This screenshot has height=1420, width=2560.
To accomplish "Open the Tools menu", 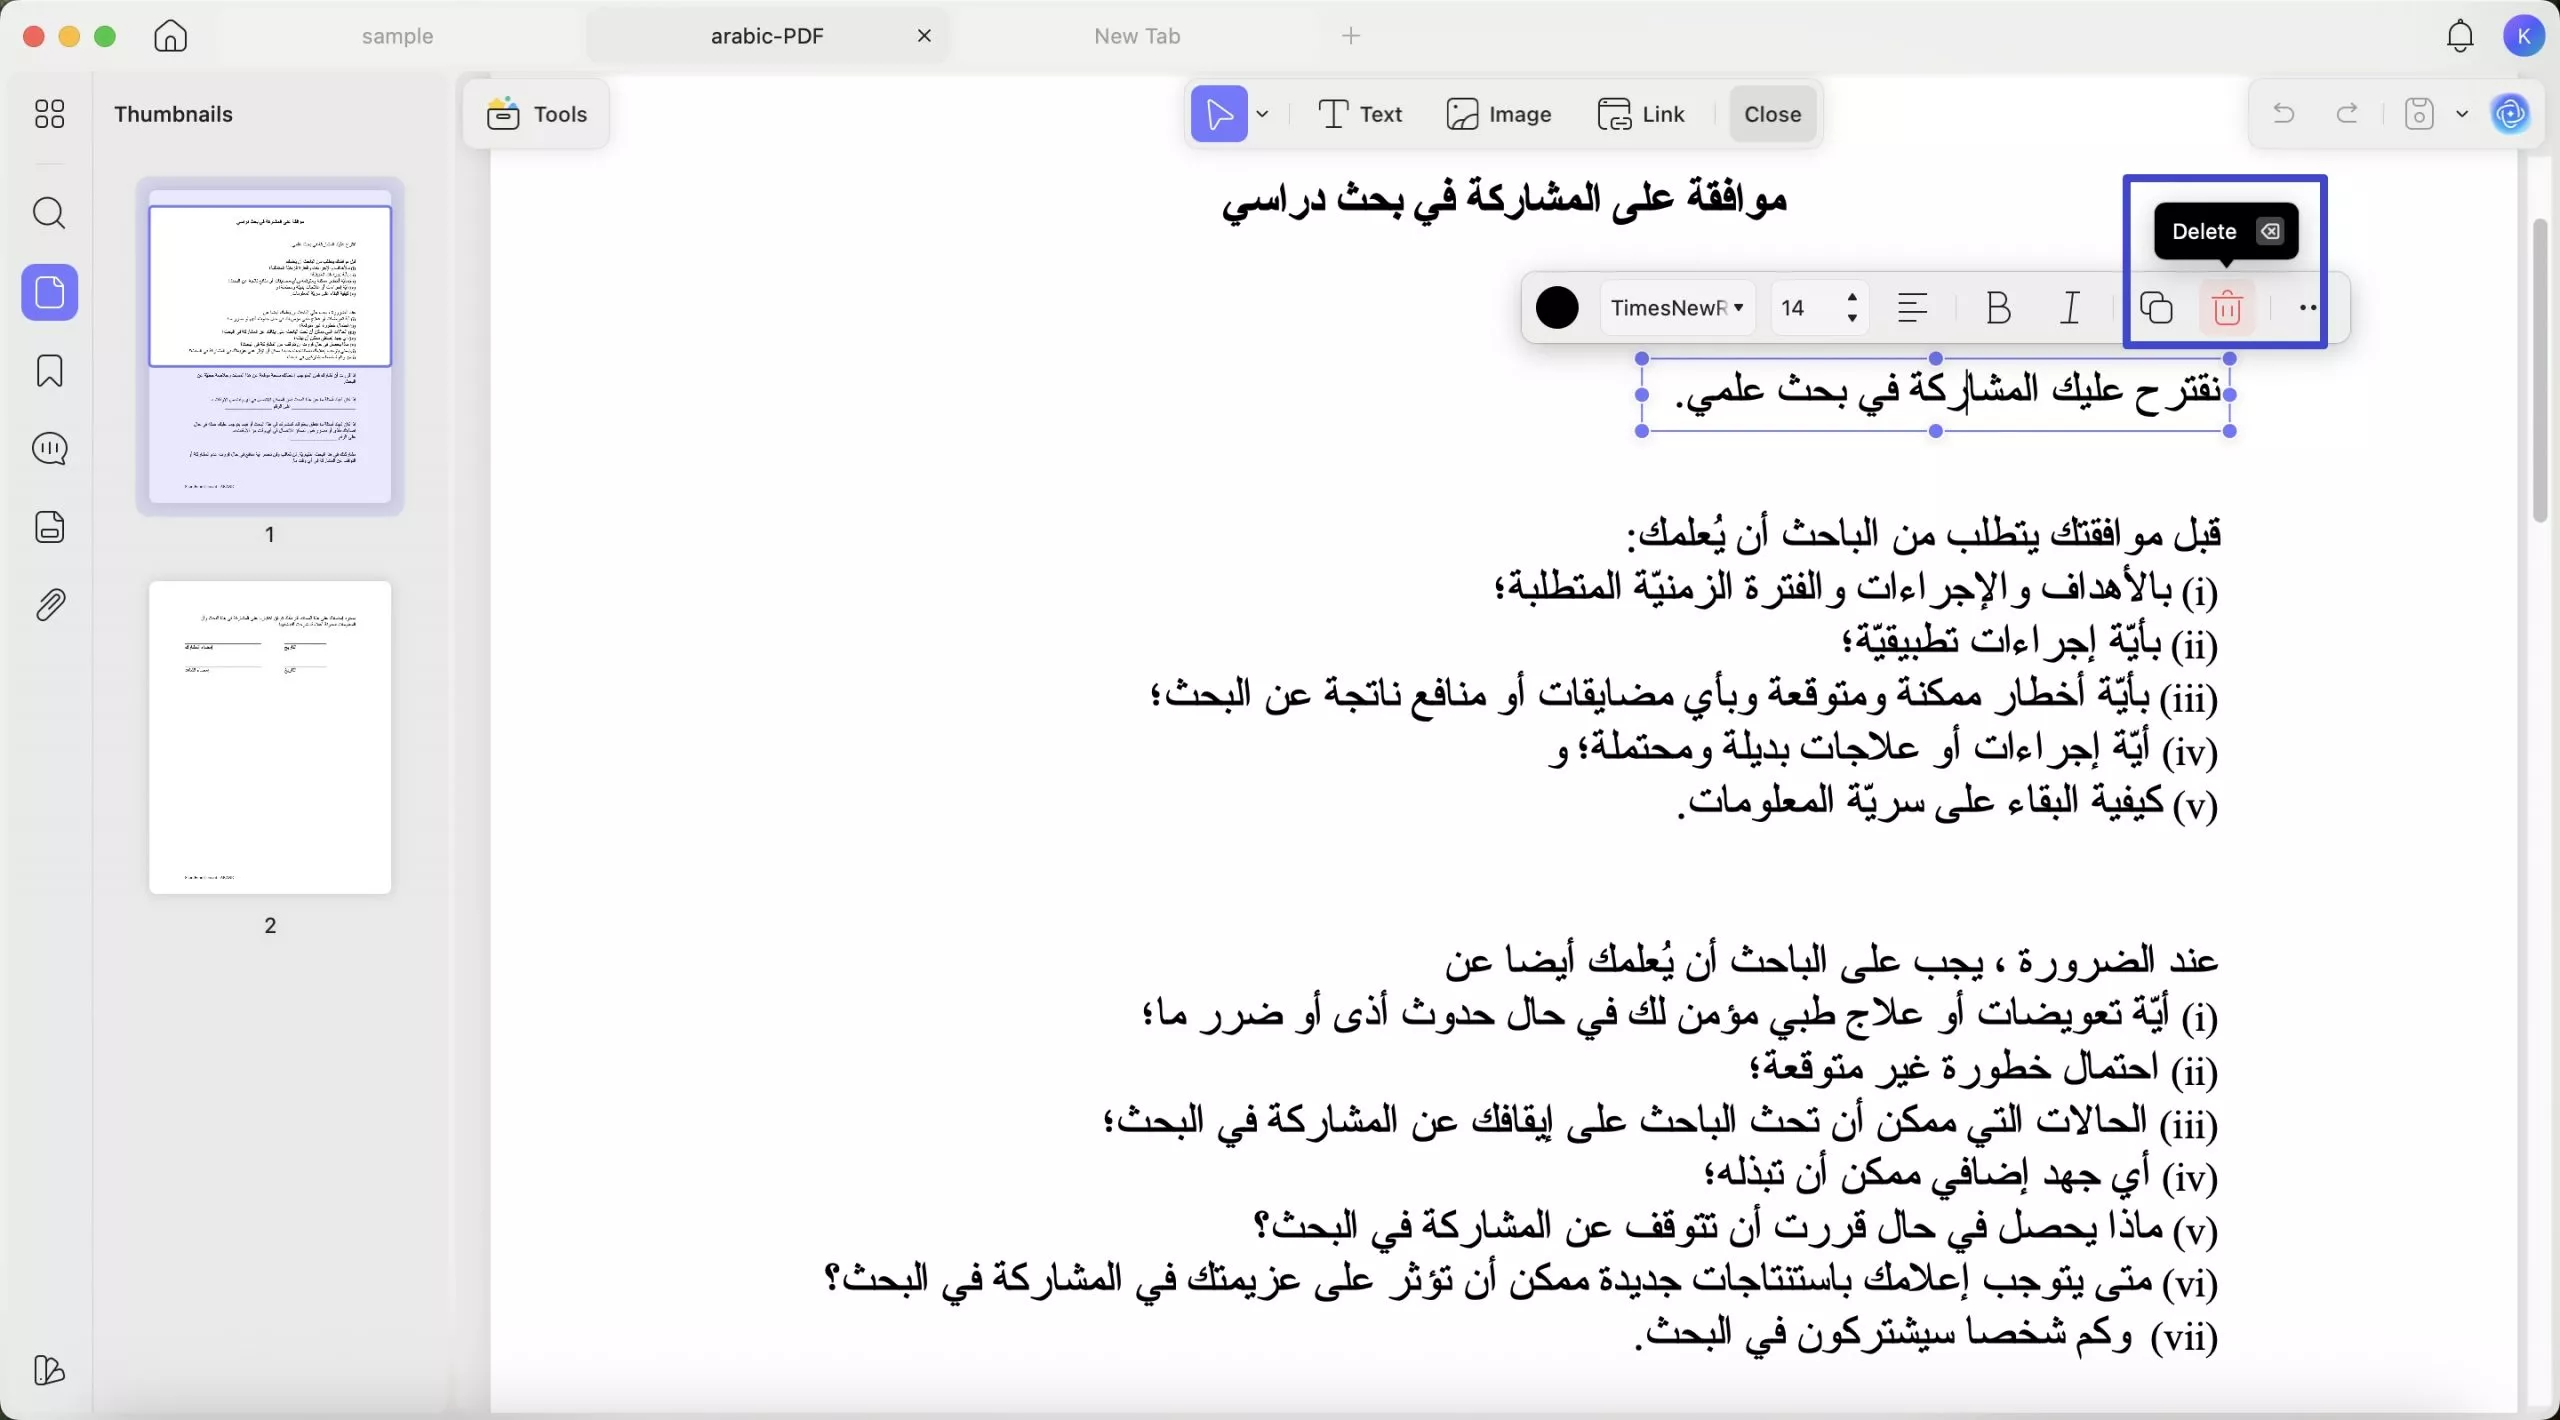I will (537, 113).
